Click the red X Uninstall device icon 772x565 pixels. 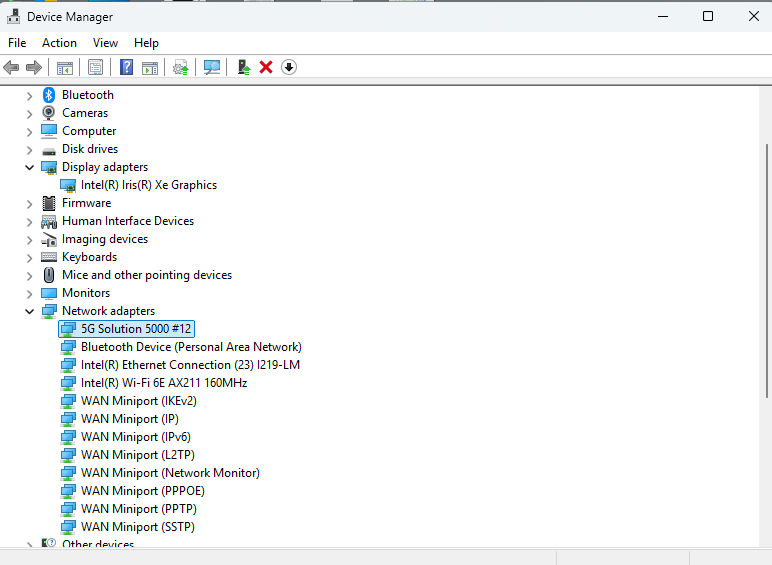pos(266,67)
